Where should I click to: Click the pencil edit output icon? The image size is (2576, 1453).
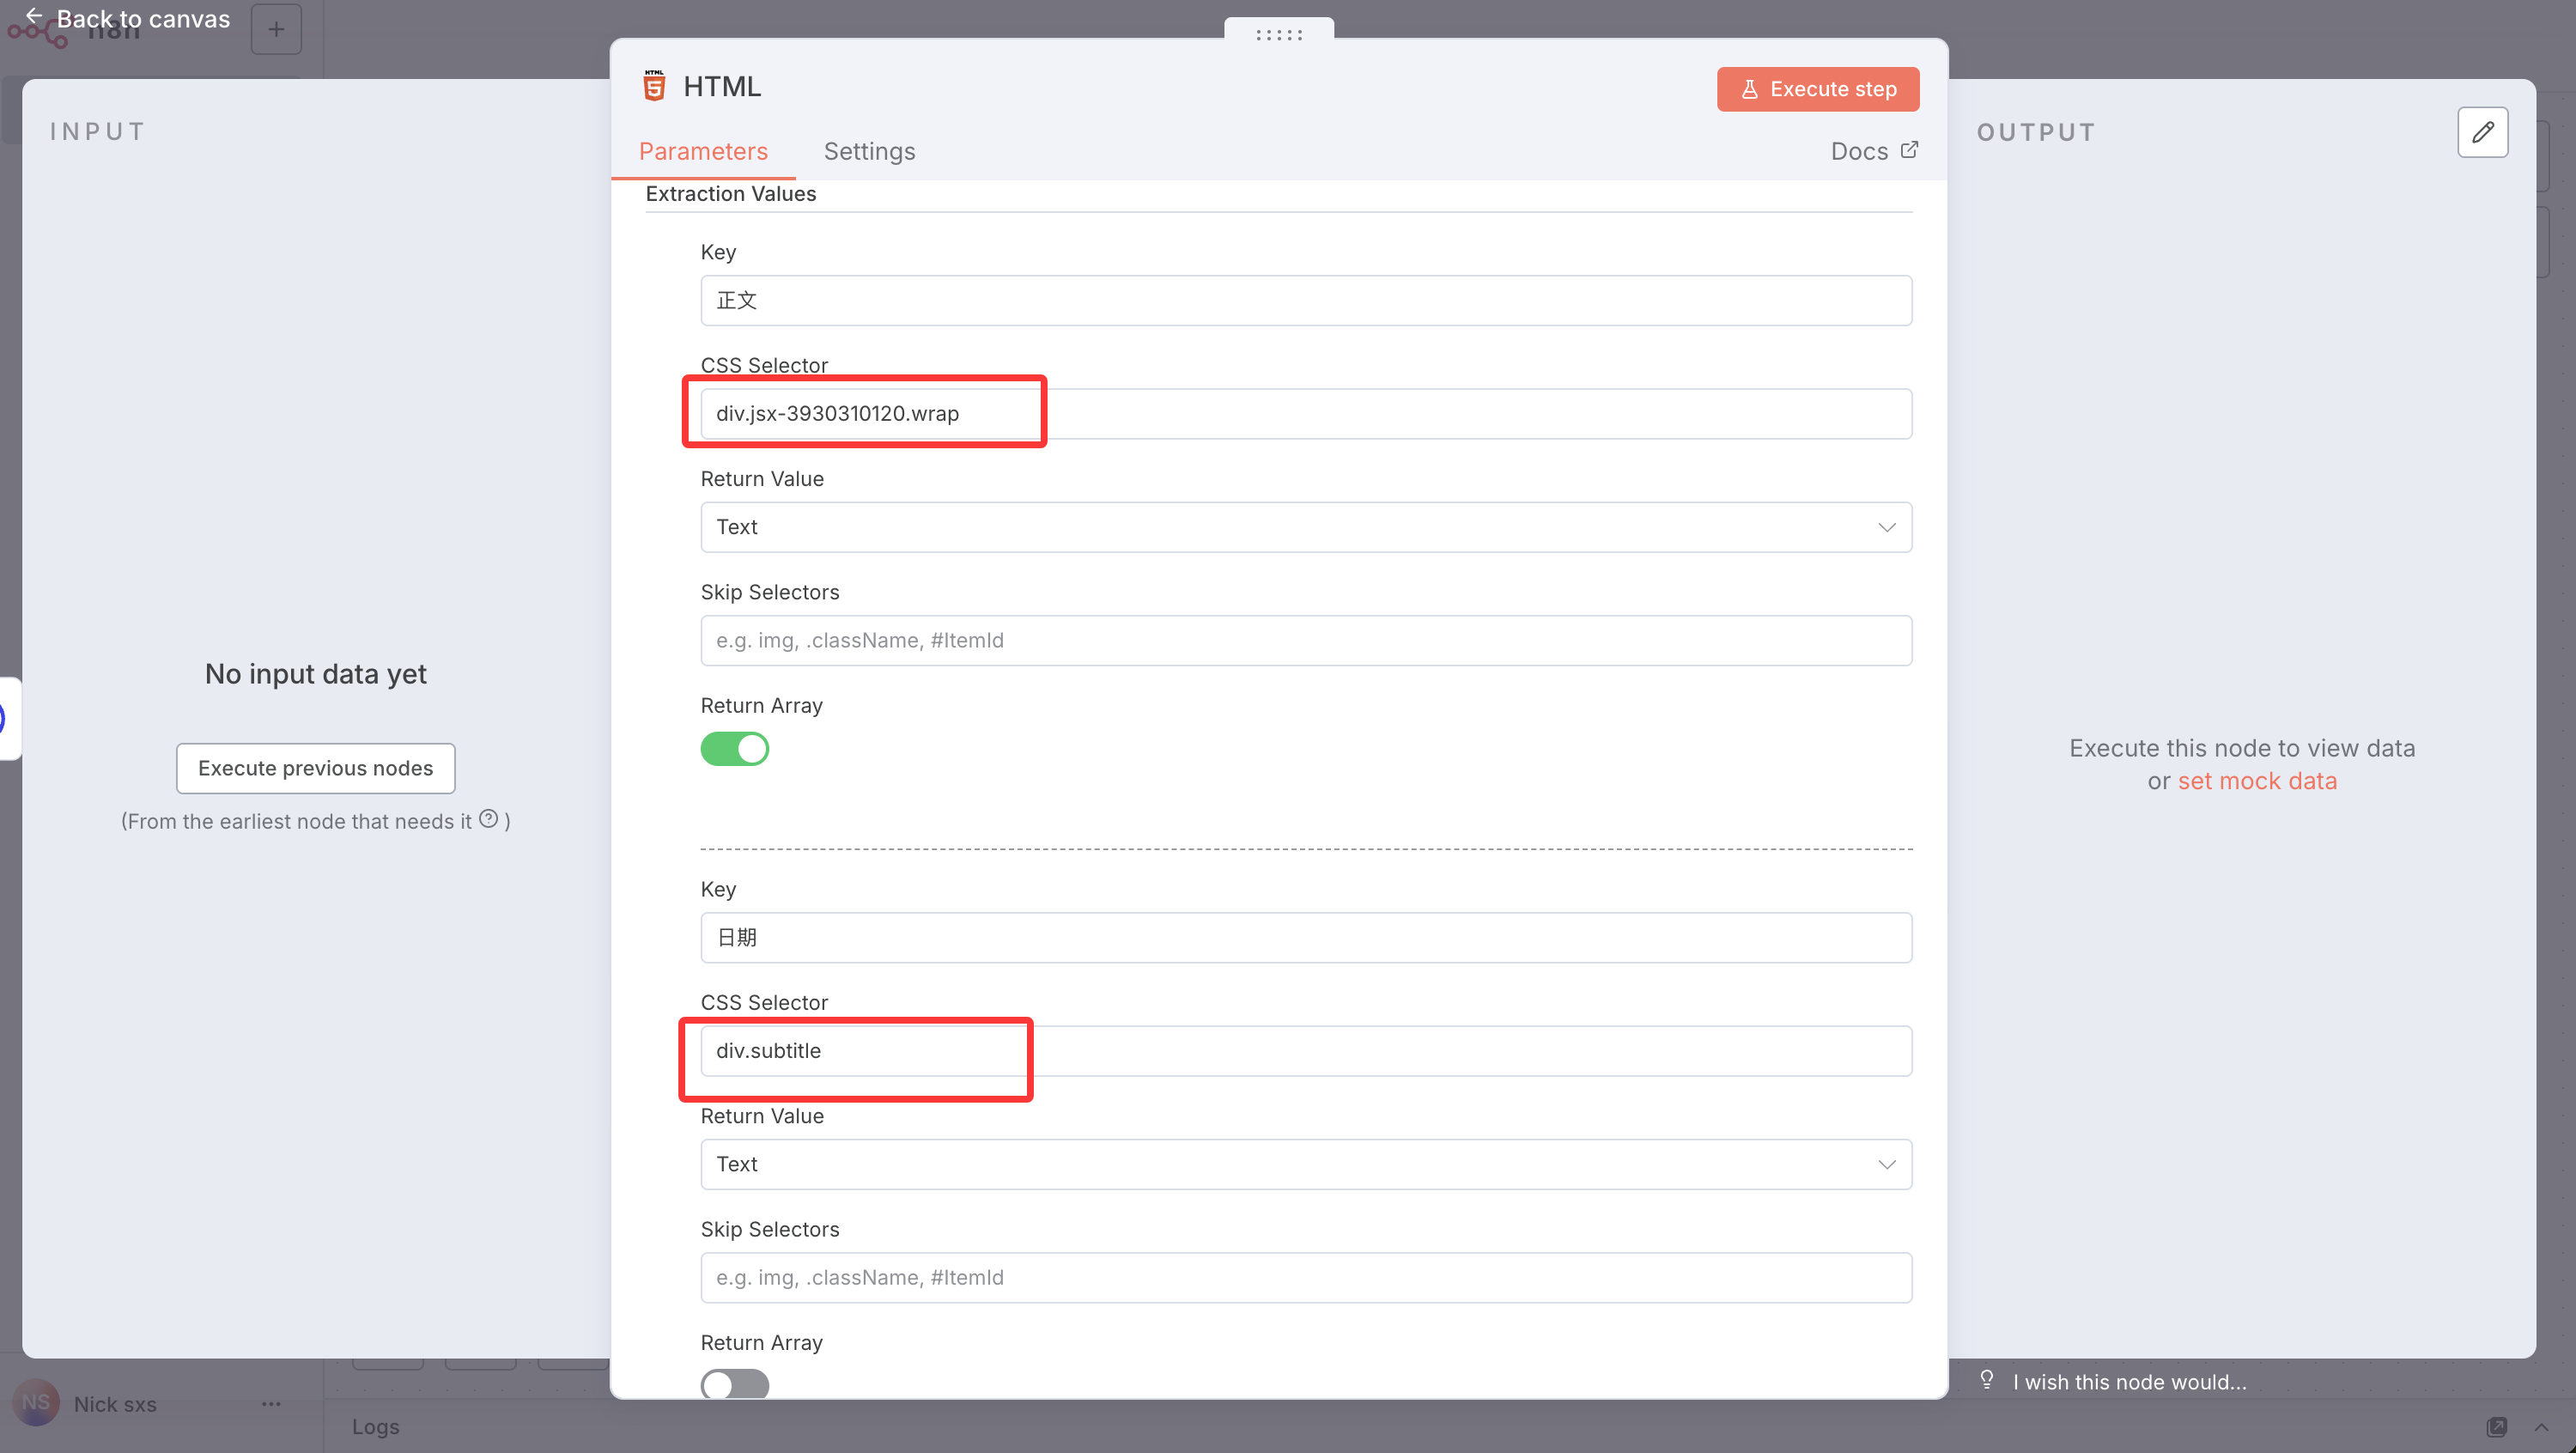click(x=2482, y=132)
